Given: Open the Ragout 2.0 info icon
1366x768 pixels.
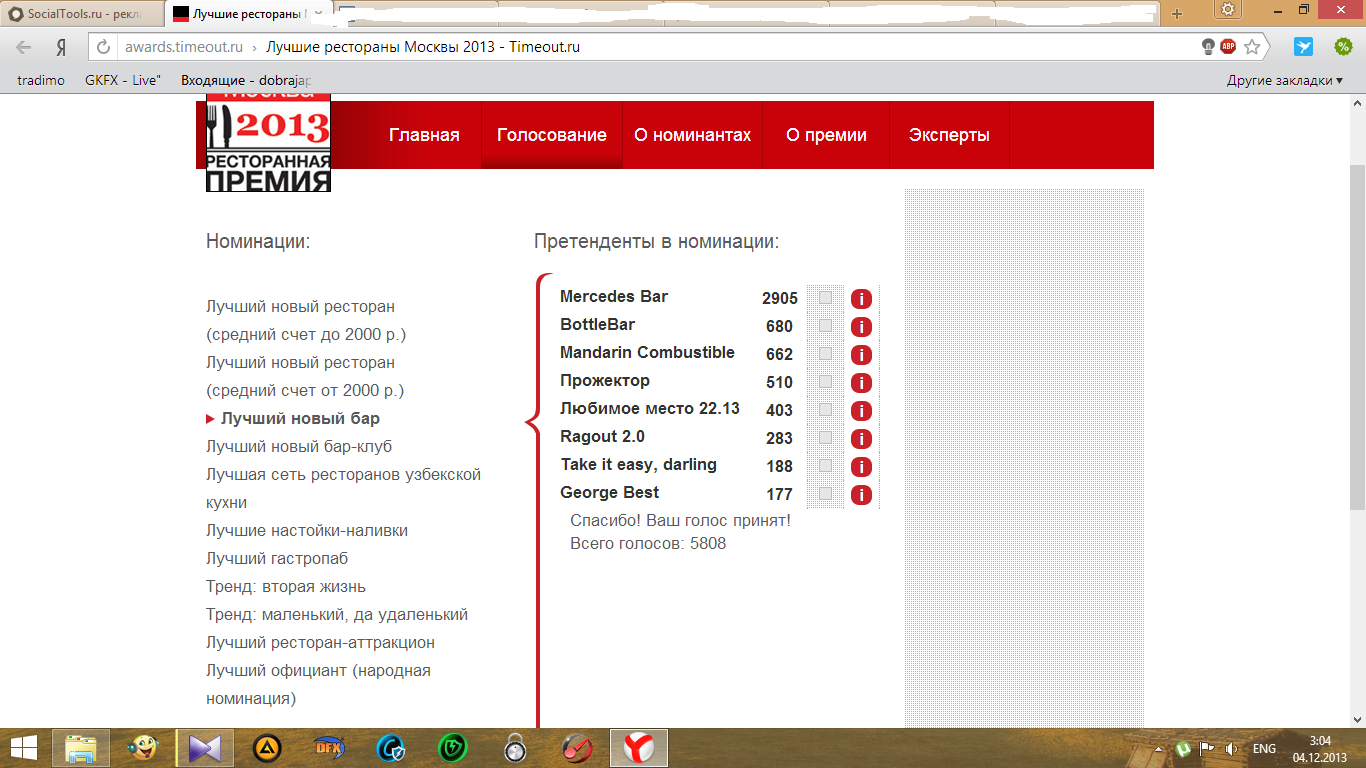Looking at the screenshot, I should tap(861, 439).
